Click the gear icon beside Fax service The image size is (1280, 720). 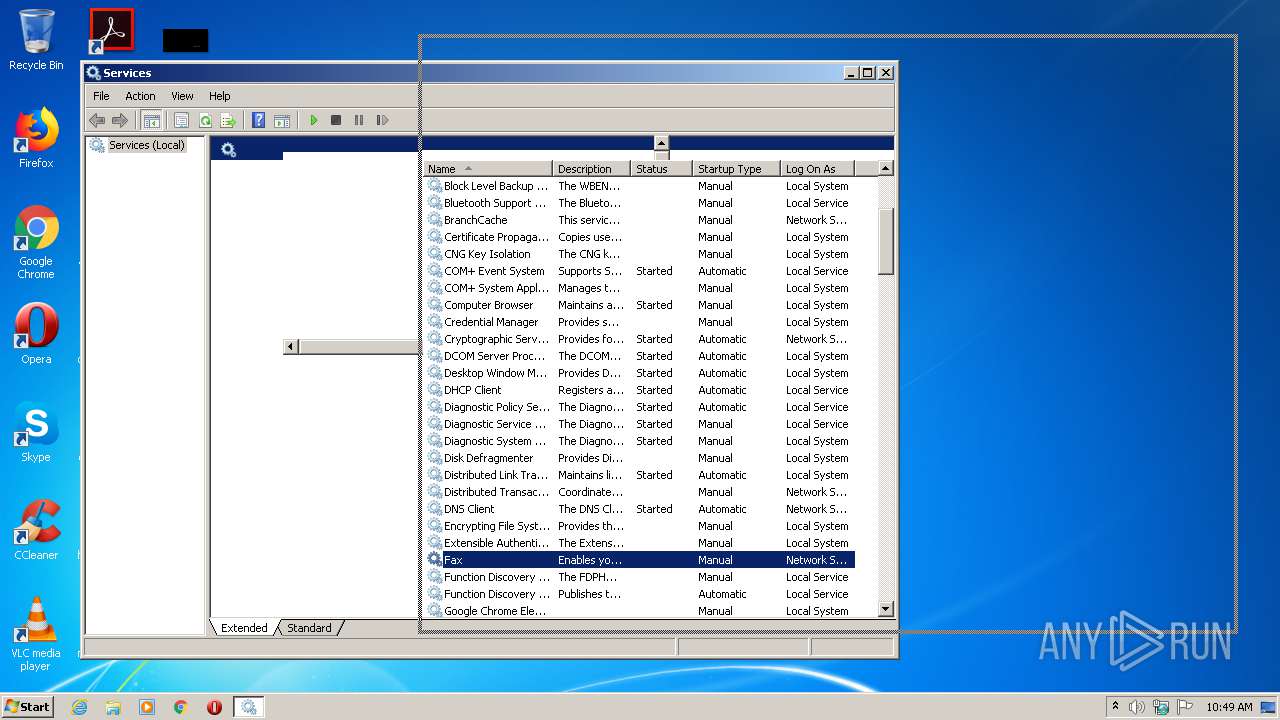435,560
